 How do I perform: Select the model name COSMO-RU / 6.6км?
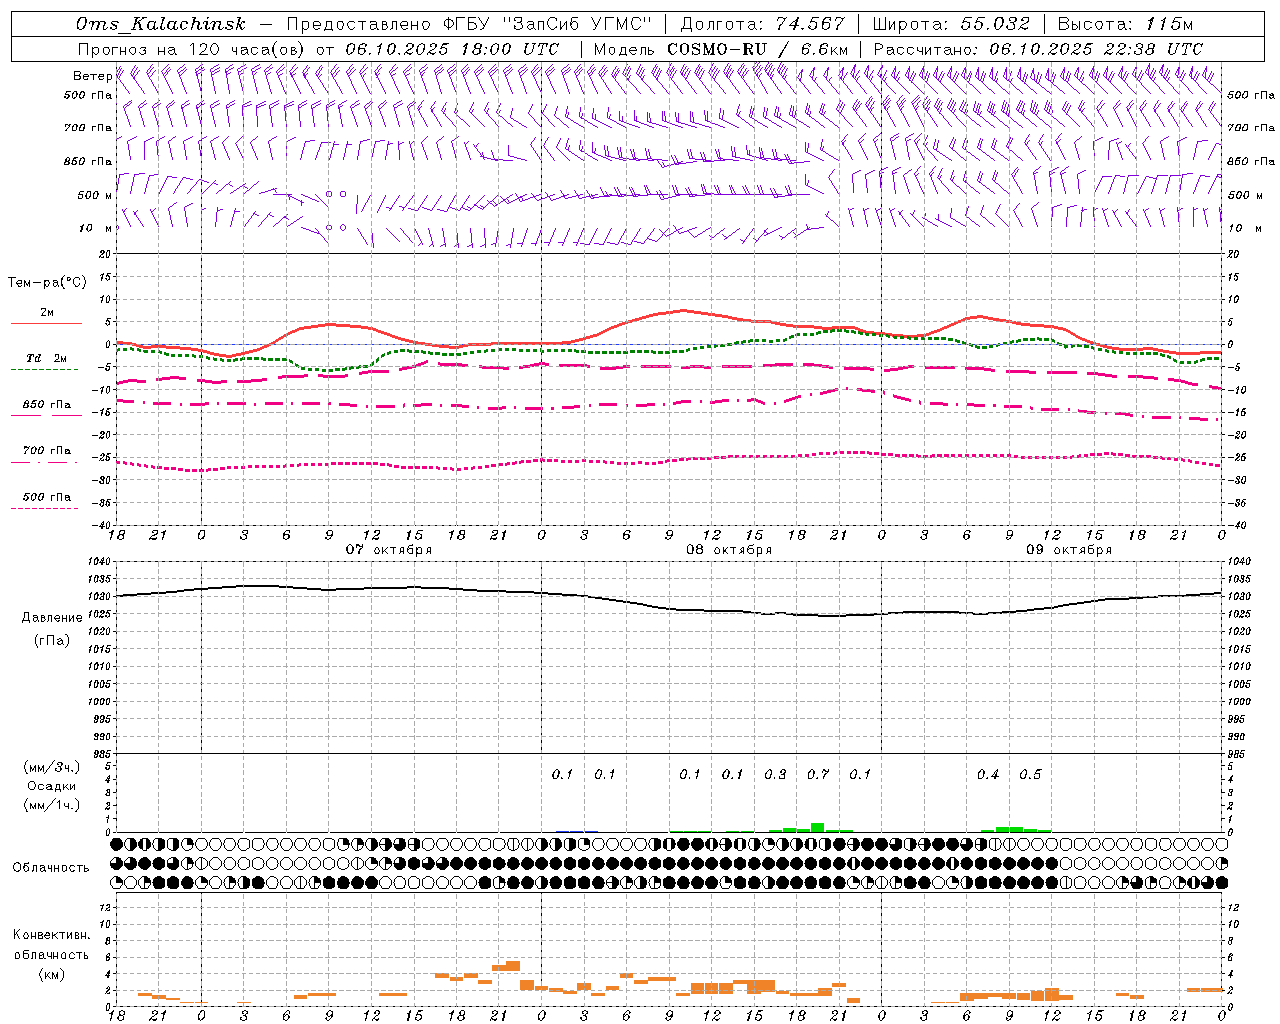point(758,49)
